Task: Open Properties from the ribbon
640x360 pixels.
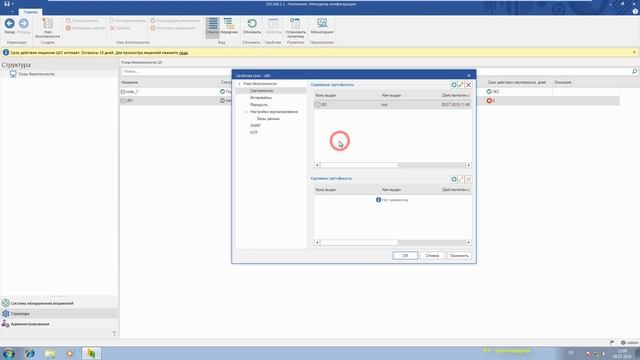Action: click(x=273, y=26)
